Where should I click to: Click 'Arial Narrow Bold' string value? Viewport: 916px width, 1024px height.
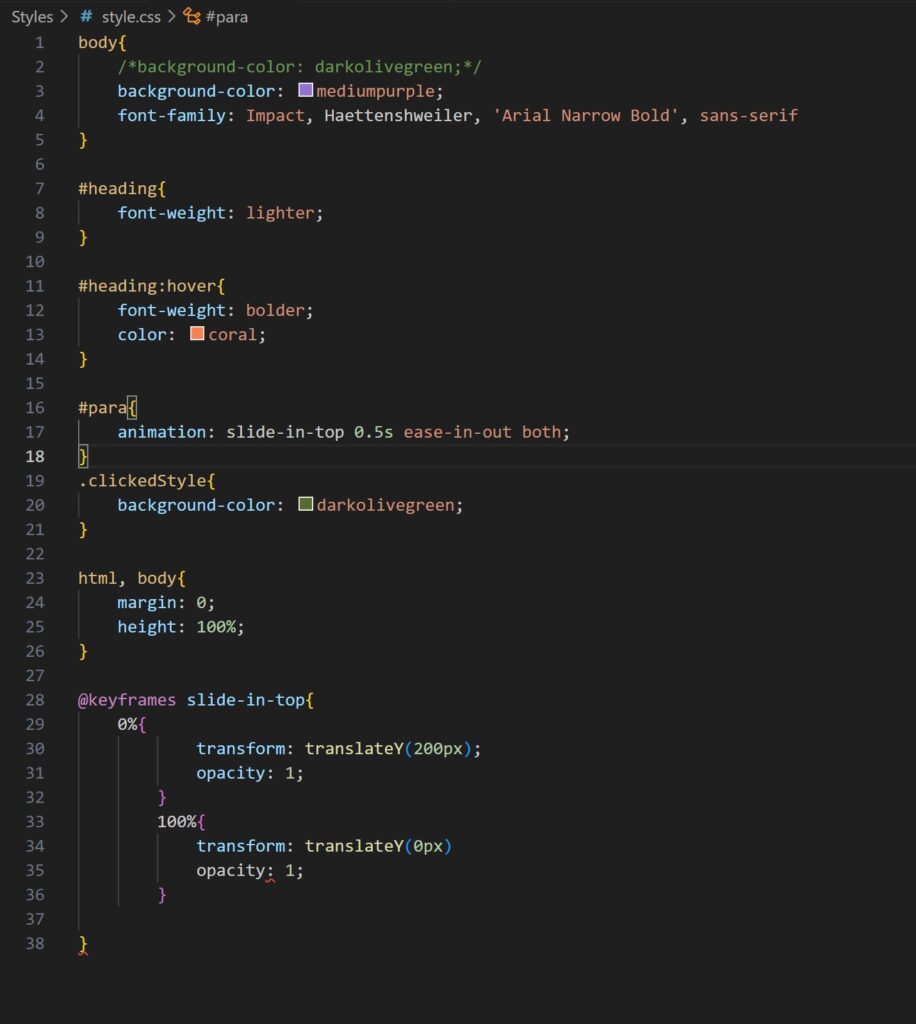[x=586, y=116]
